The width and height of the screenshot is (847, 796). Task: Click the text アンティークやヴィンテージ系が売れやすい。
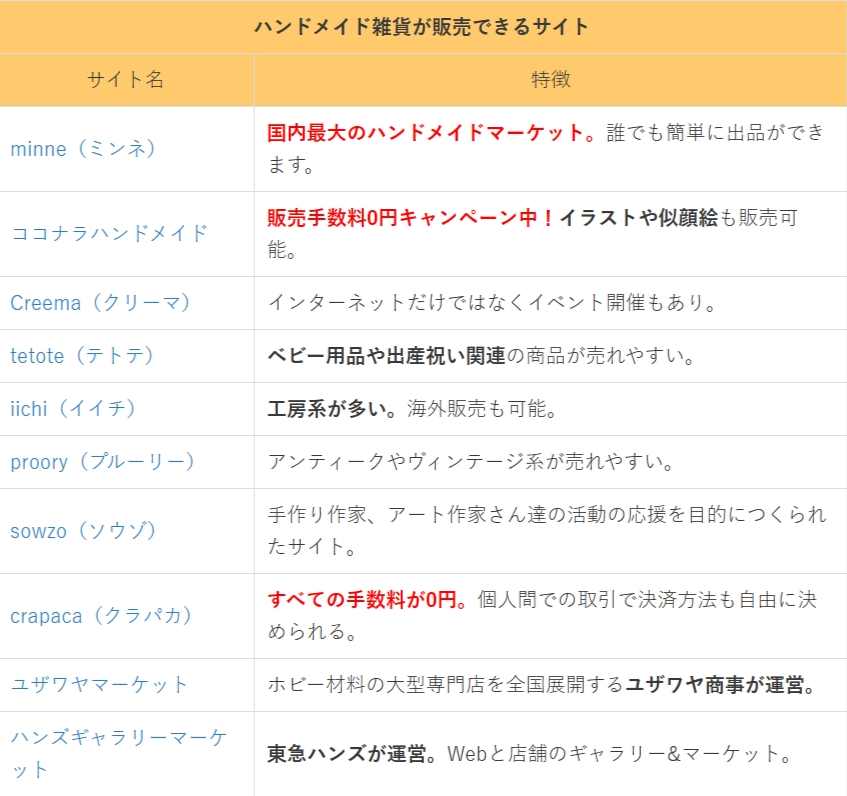pos(472,462)
